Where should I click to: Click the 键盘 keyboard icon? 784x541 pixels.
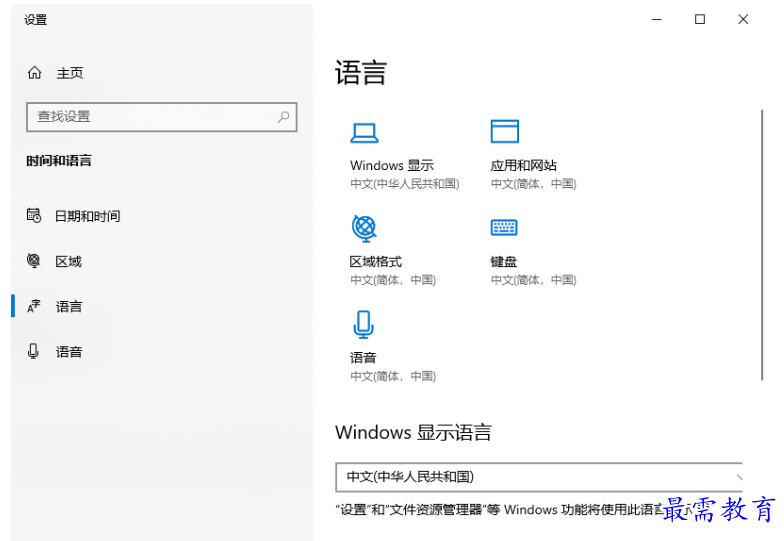pyautogui.click(x=504, y=228)
